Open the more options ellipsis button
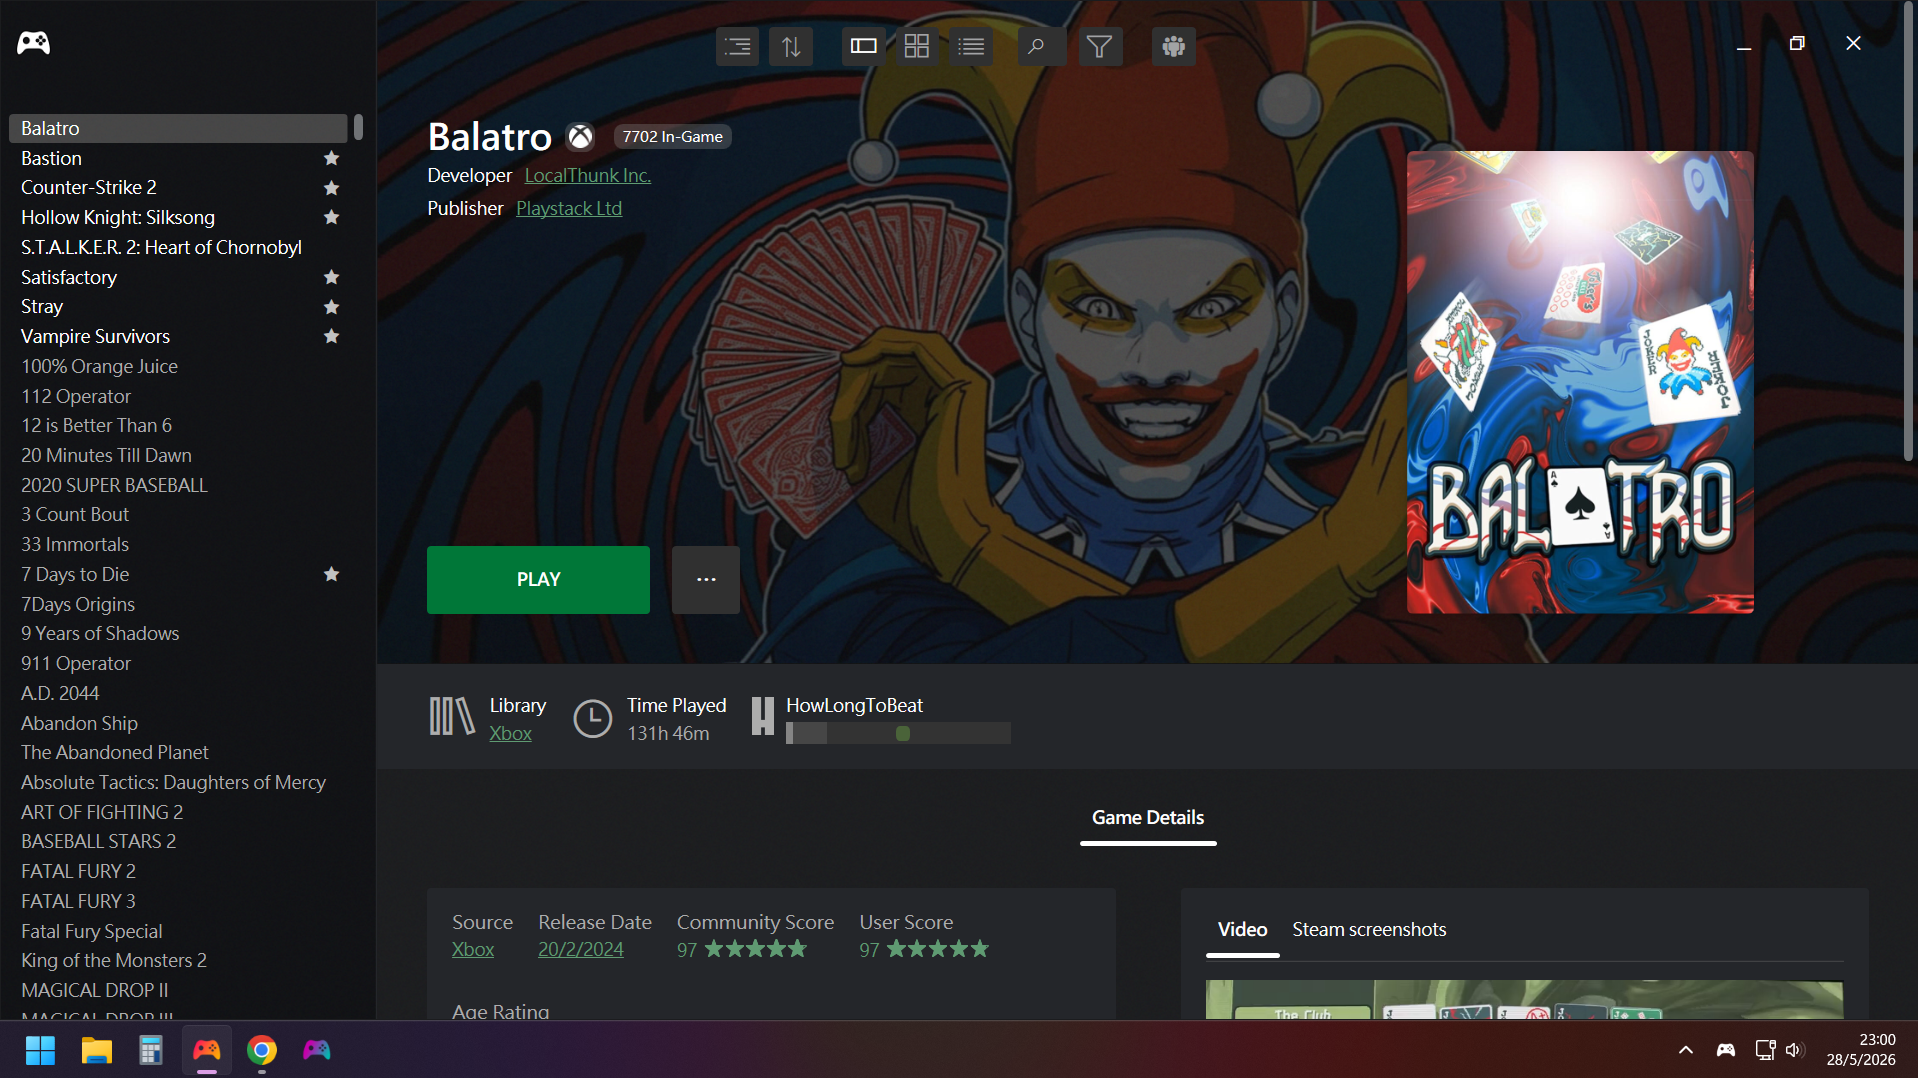Image resolution: width=1918 pixels, height=1078 pixels. [706, 580]
